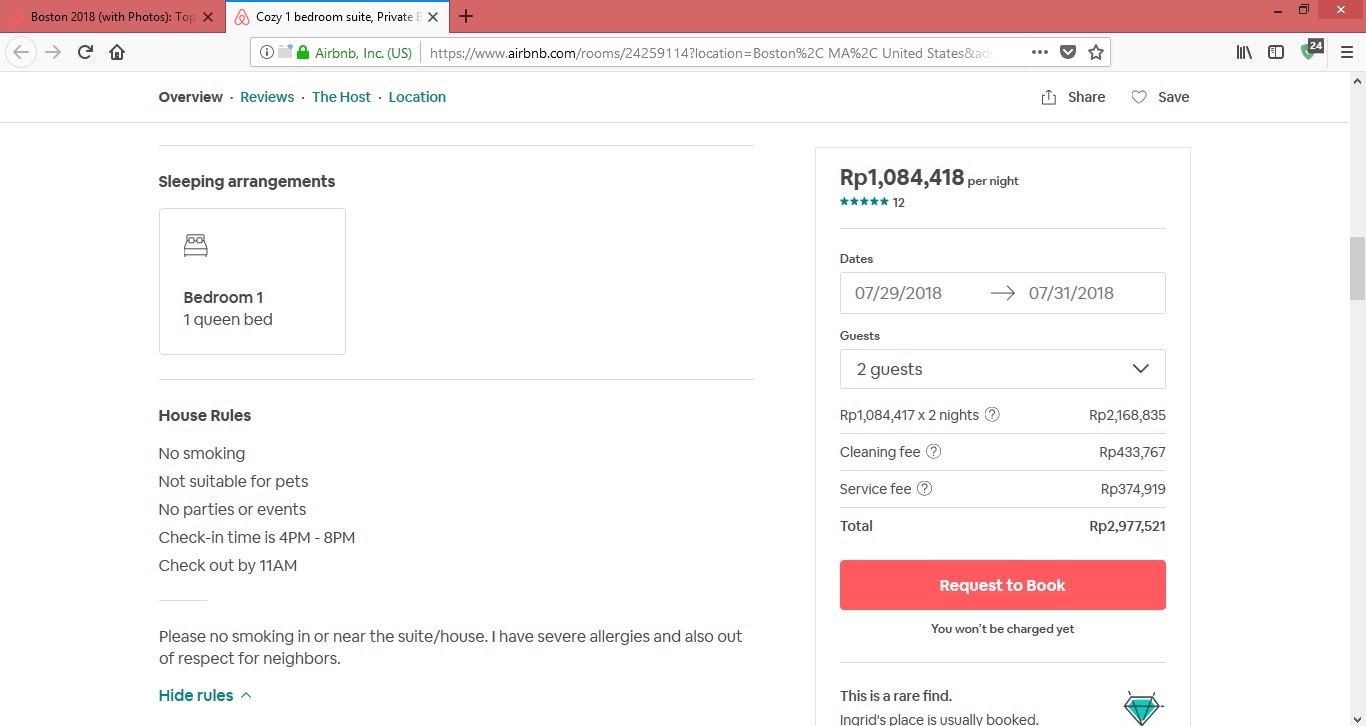Save listing with heart icon
The height and width of the screenshot is (726, 1366).
(x=1160, y=97)
